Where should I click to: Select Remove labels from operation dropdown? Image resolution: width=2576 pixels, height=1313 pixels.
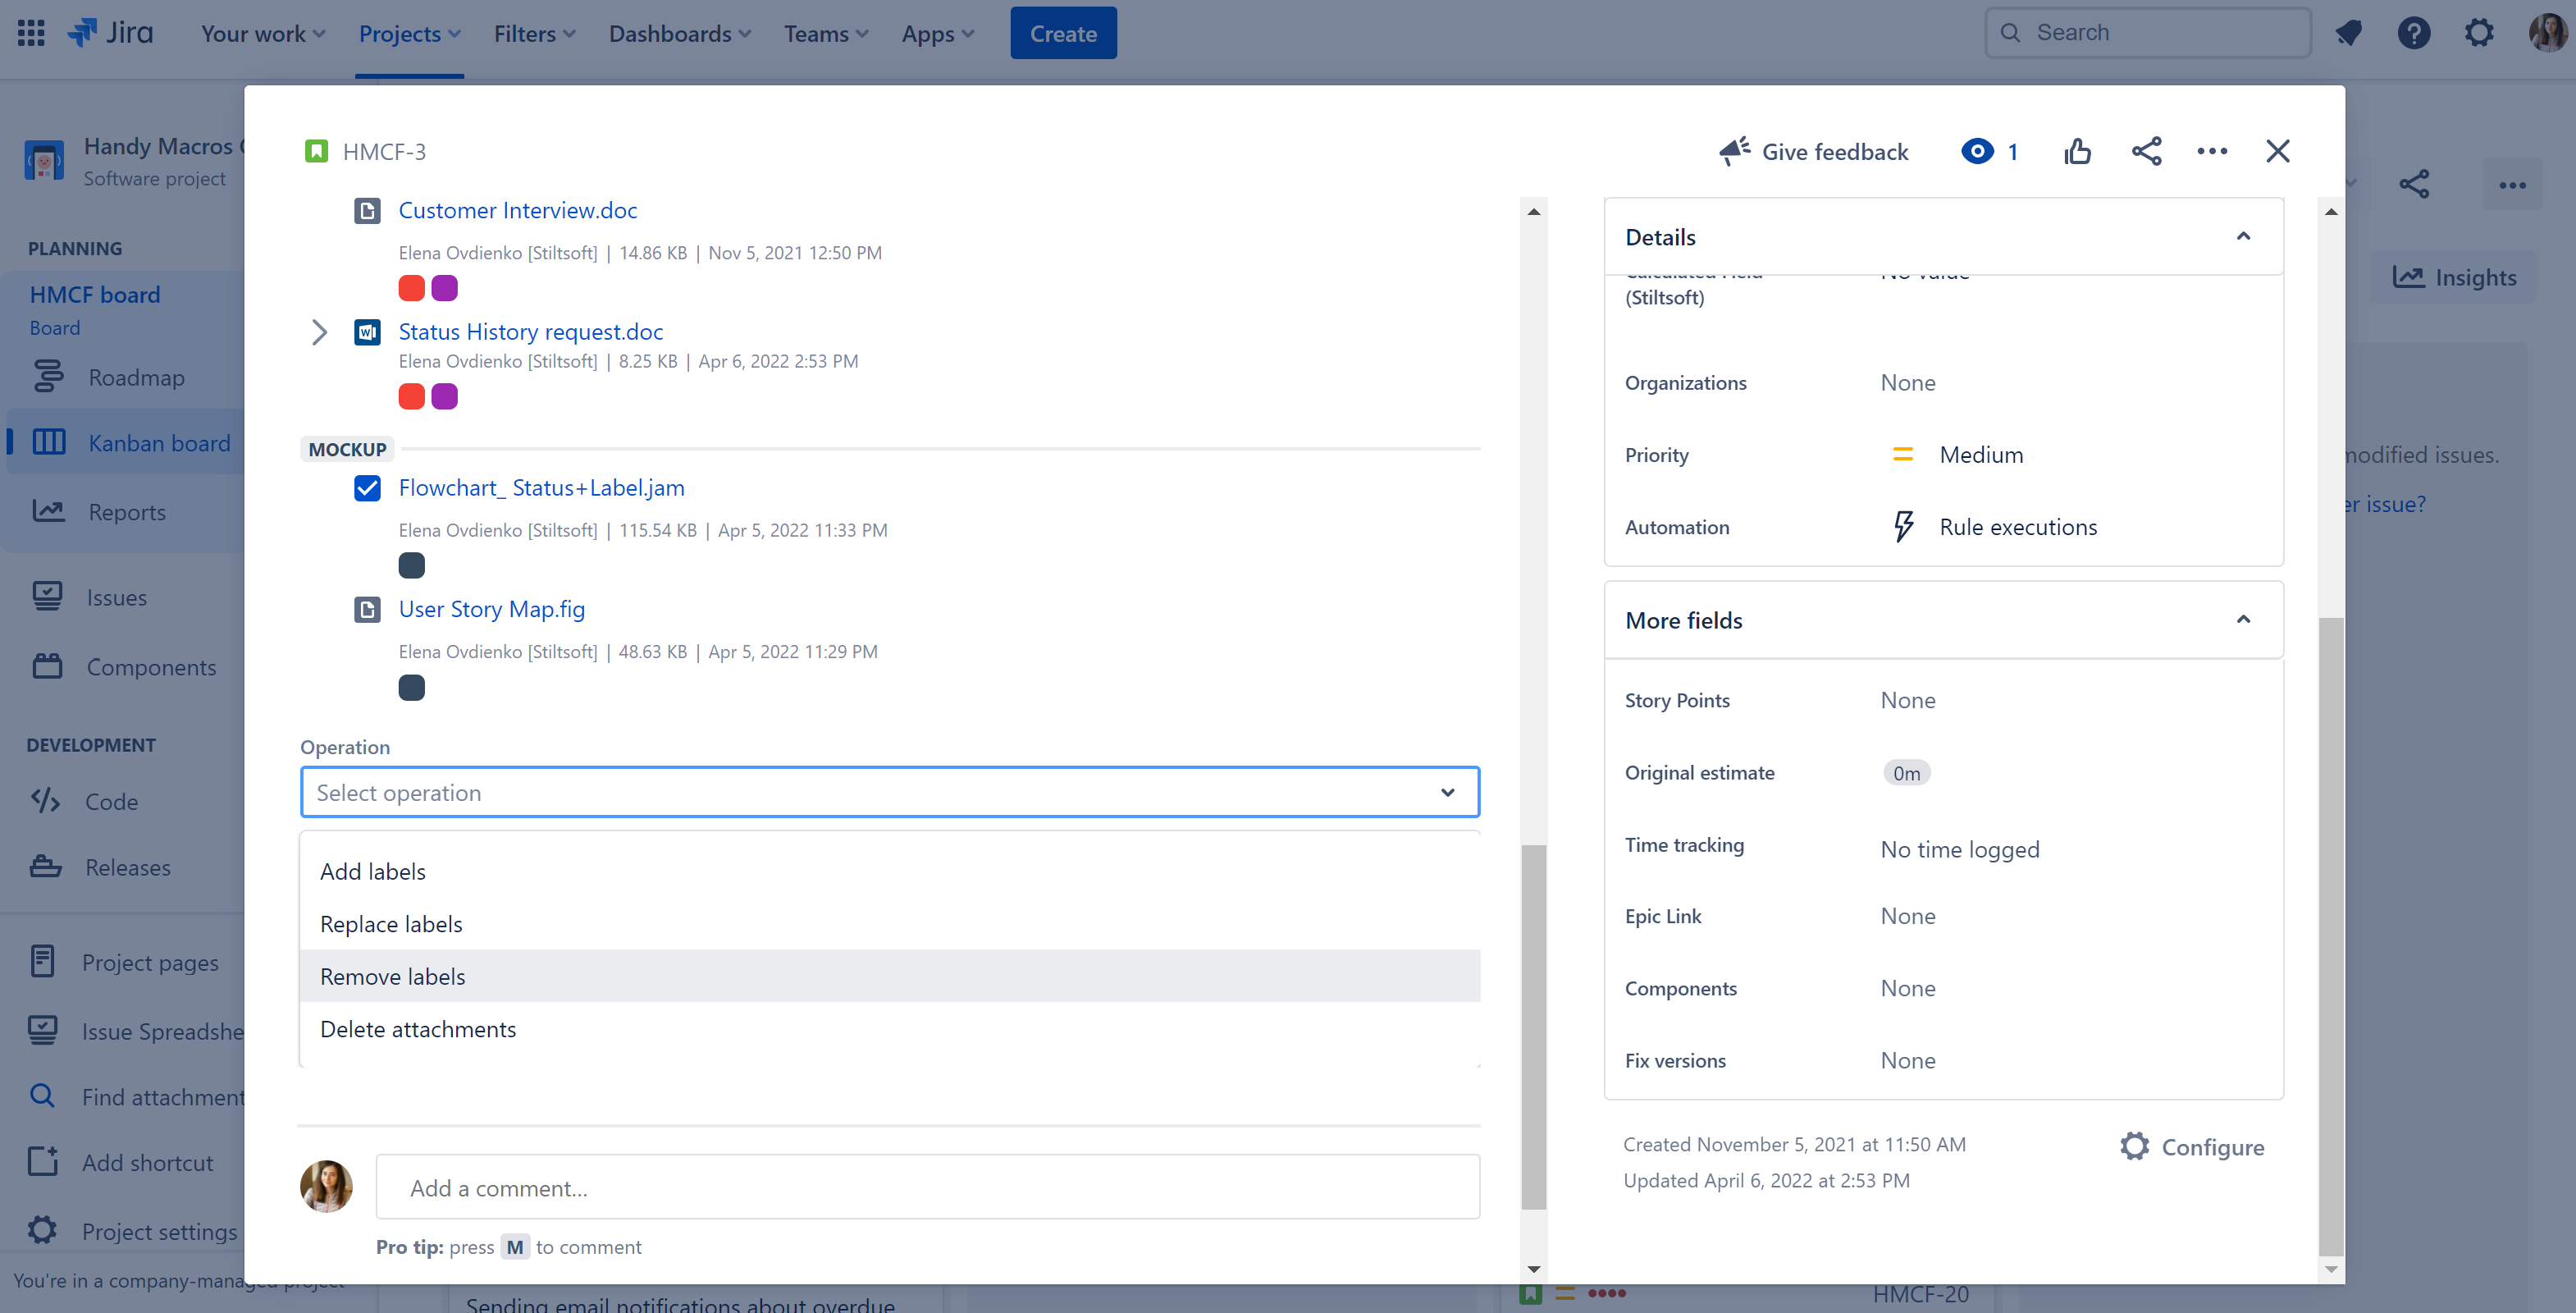pos(890,975)
